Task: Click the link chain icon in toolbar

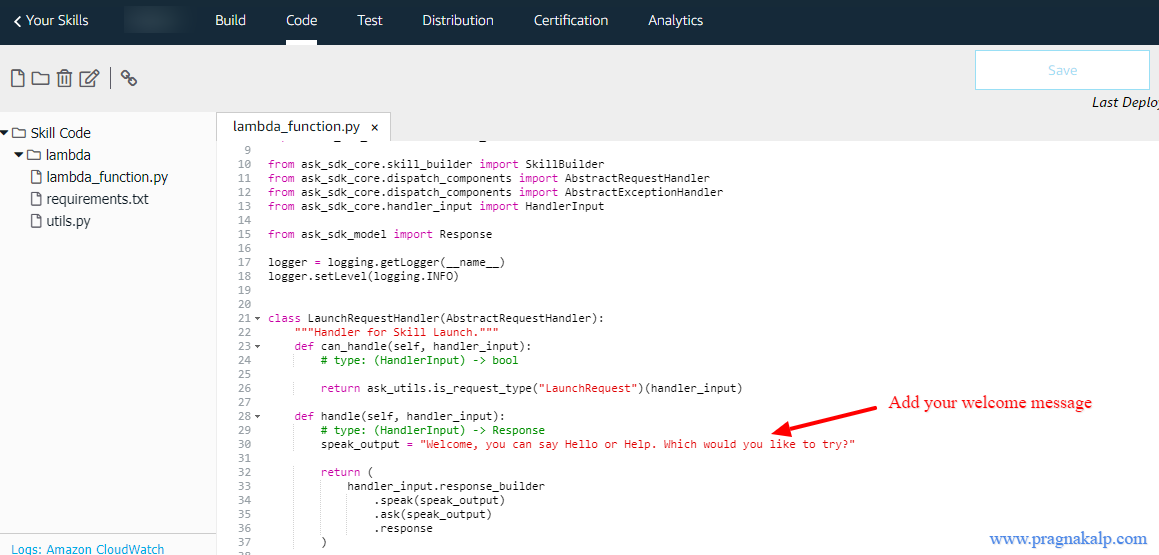Action: pos(129,78)
